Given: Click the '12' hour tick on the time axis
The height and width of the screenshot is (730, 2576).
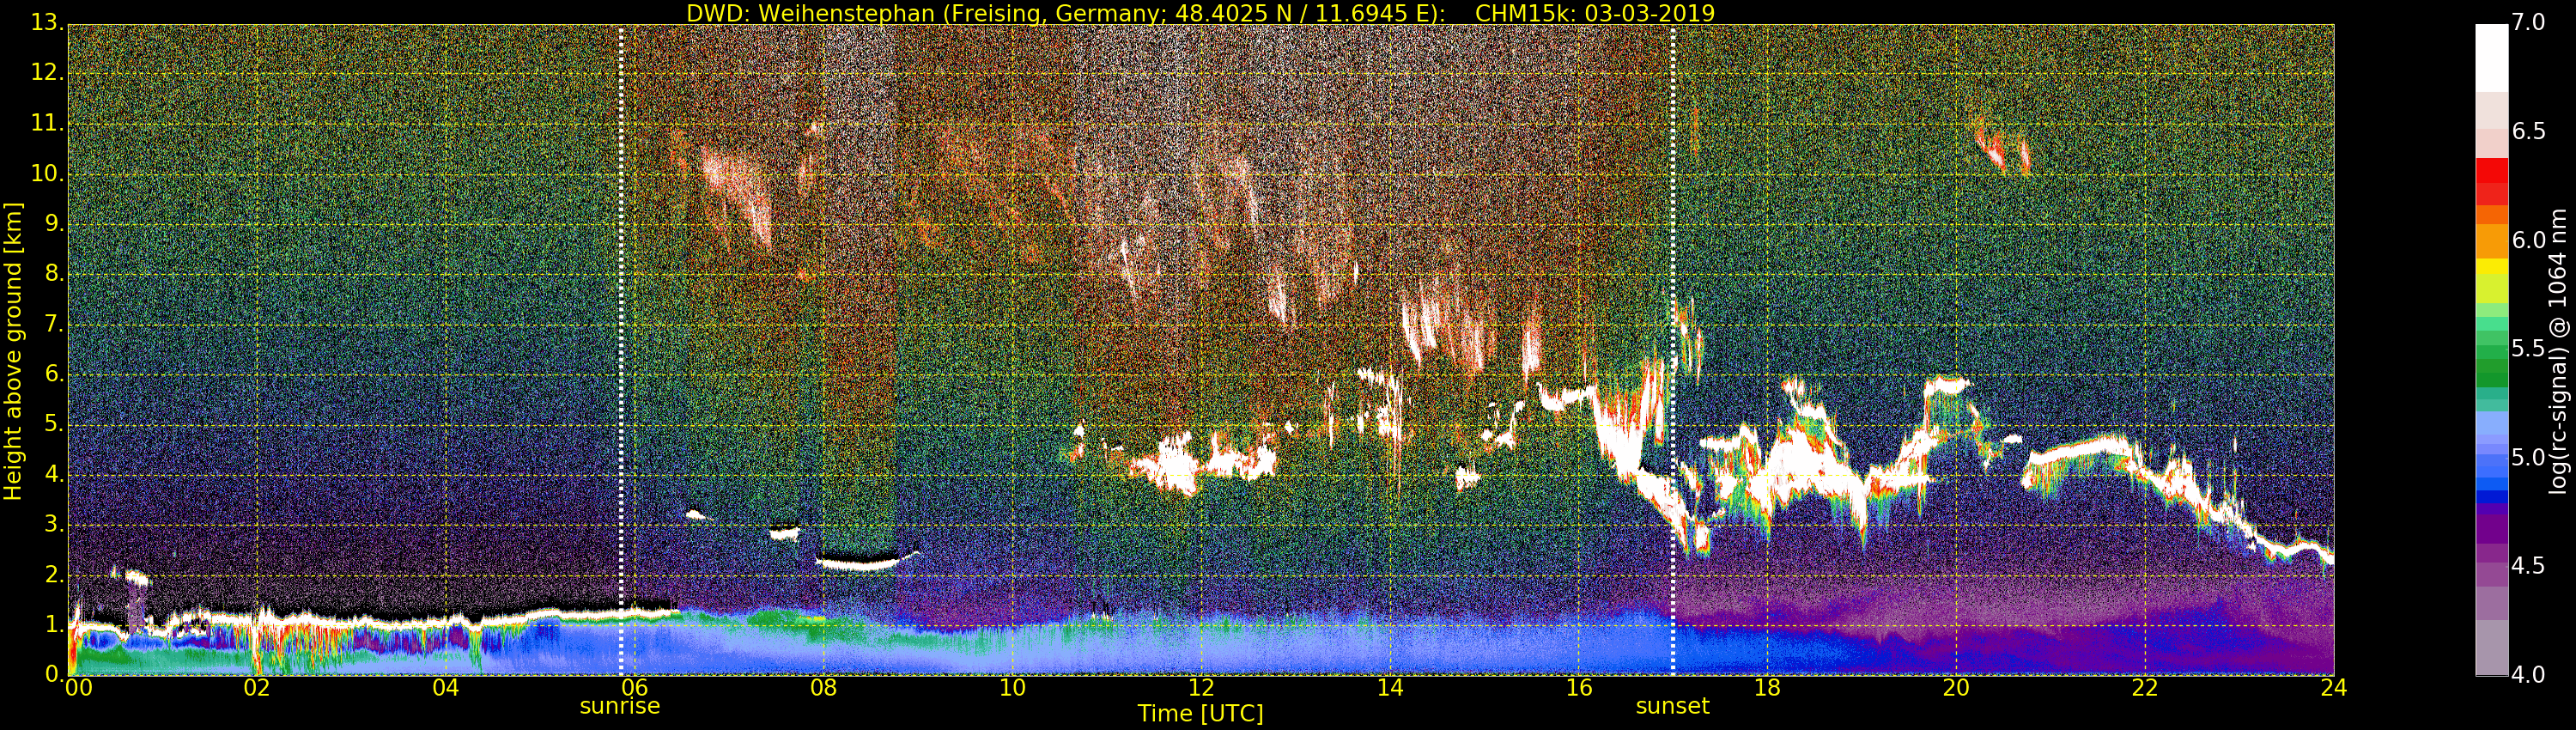Looking at the screenshot, I should (x=1201, y=687).
